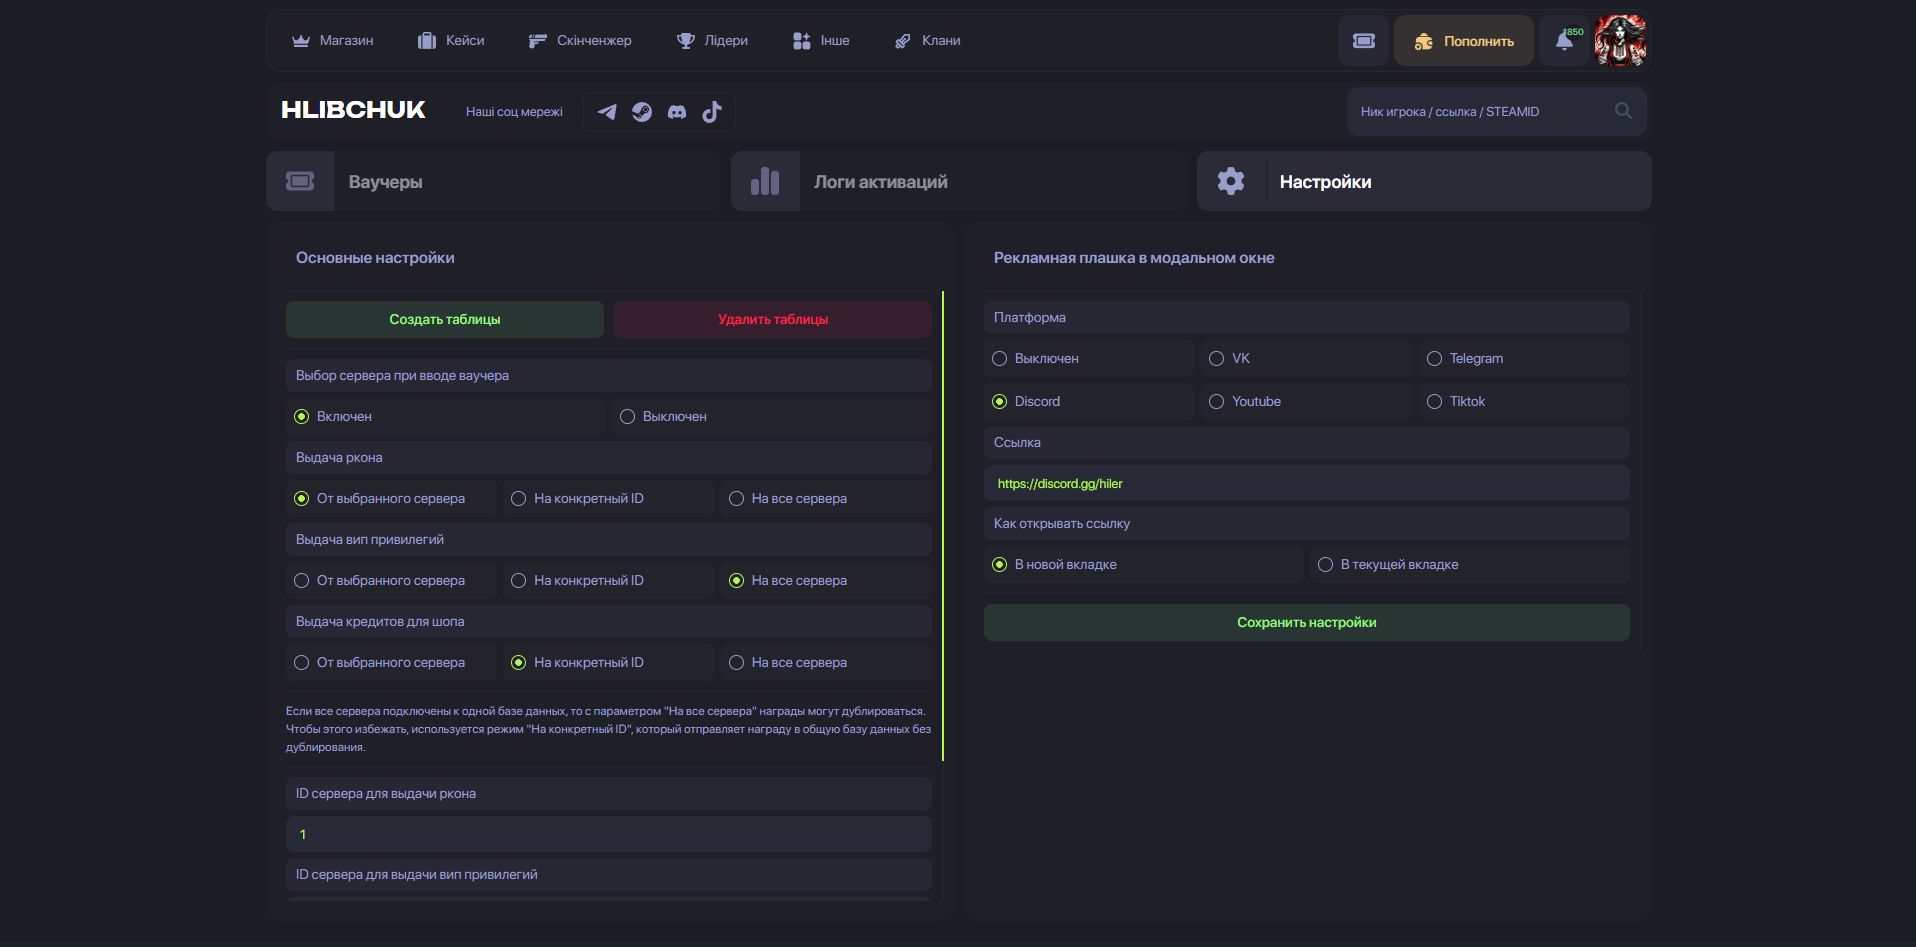Select На конкретный ID under кредитов для шопа
This screenshot has width=1916, height=947.
click(x=608, y=662)
